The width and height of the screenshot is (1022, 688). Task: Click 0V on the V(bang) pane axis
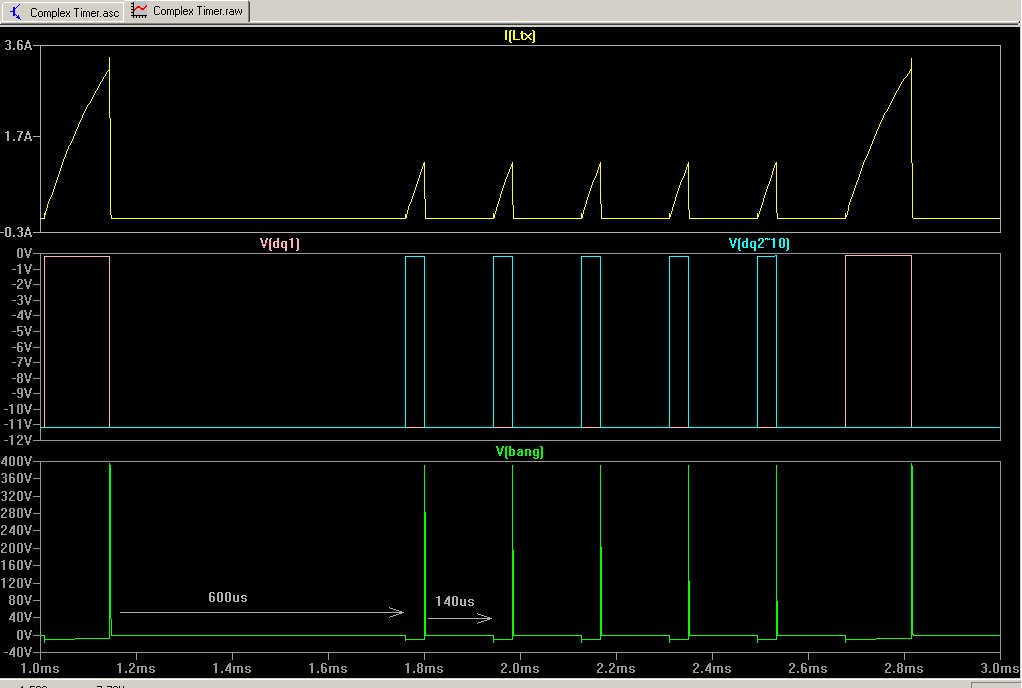[x=24, y=635]
